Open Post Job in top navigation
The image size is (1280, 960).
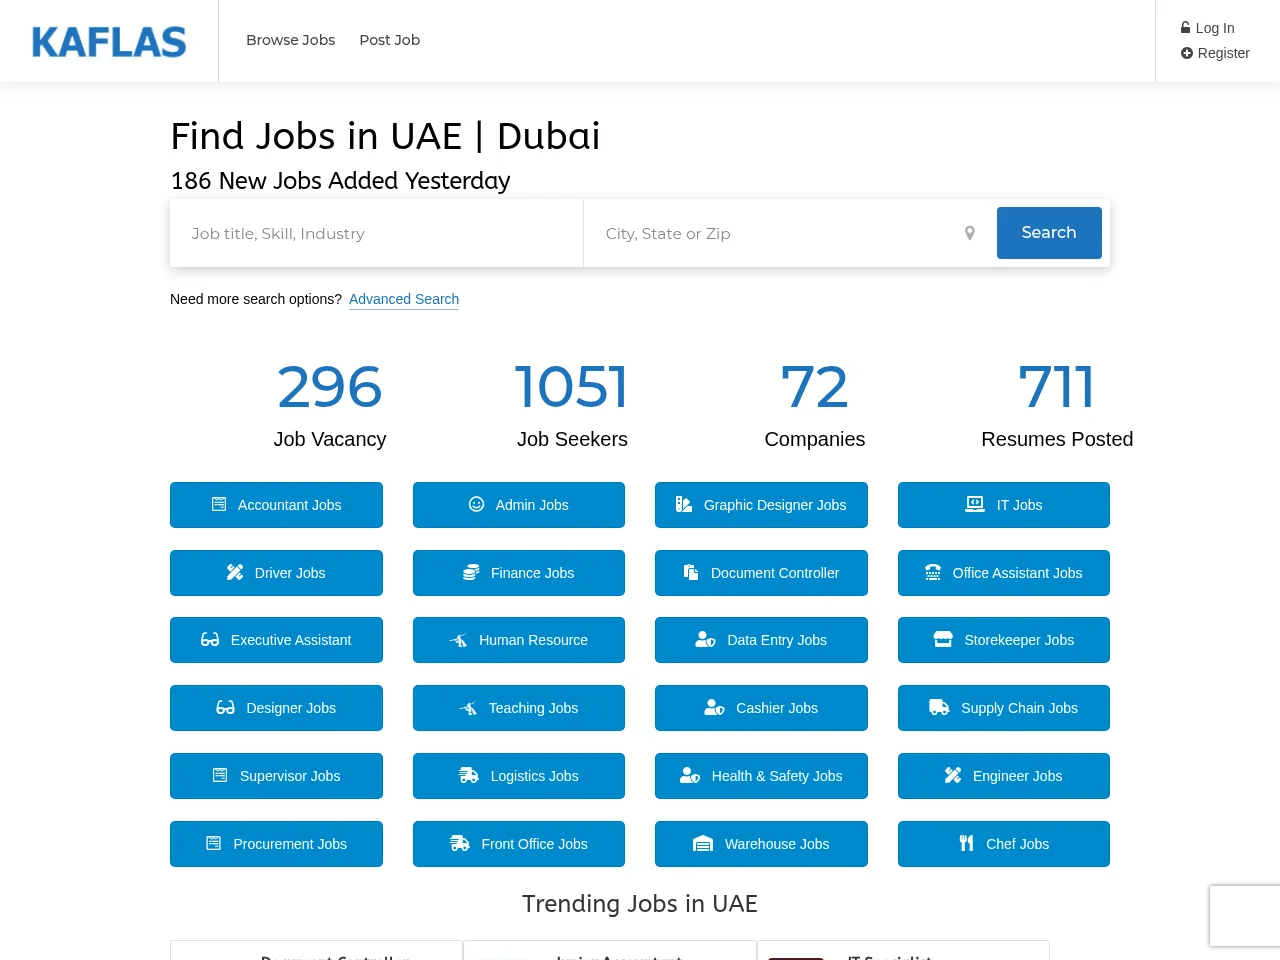tap(390, 40)
